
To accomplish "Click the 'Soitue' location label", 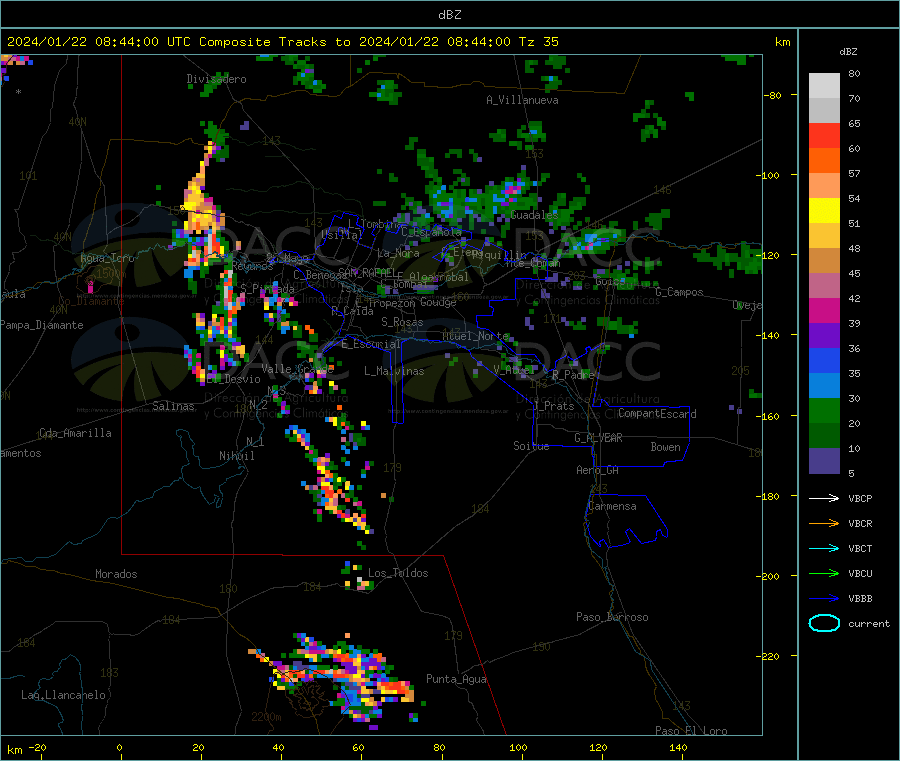I will click(x=531, y=446).
